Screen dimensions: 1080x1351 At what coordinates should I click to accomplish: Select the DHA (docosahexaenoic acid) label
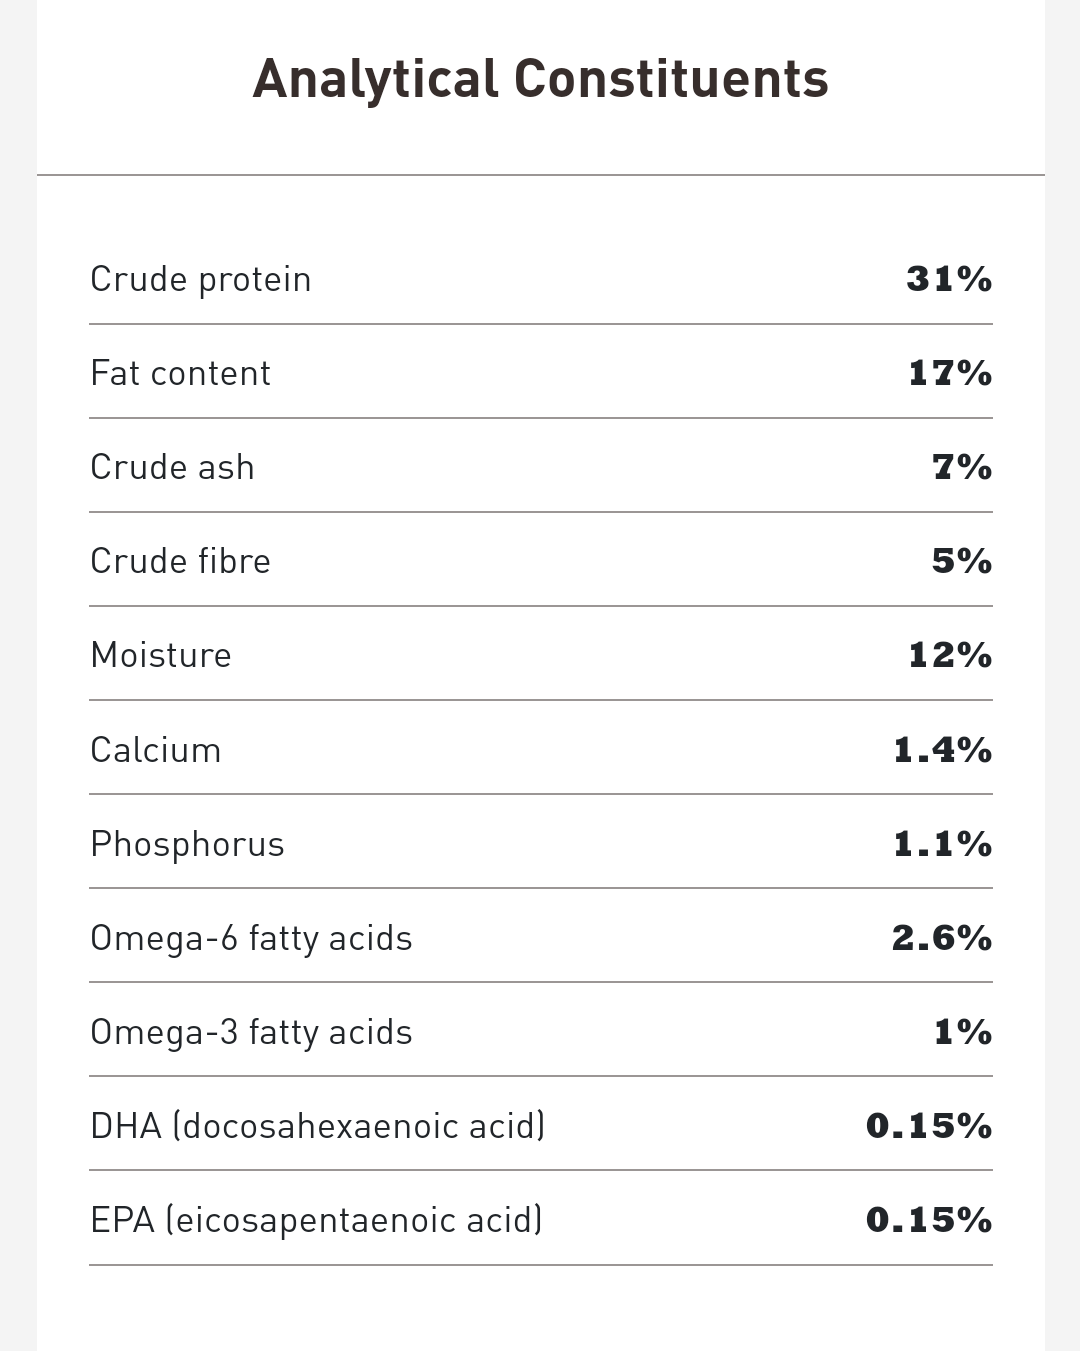[x=318, y=1126]
